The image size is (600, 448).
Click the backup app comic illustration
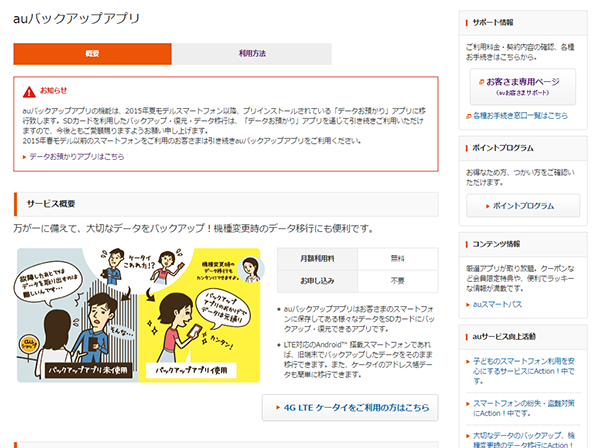click(139, 315)
